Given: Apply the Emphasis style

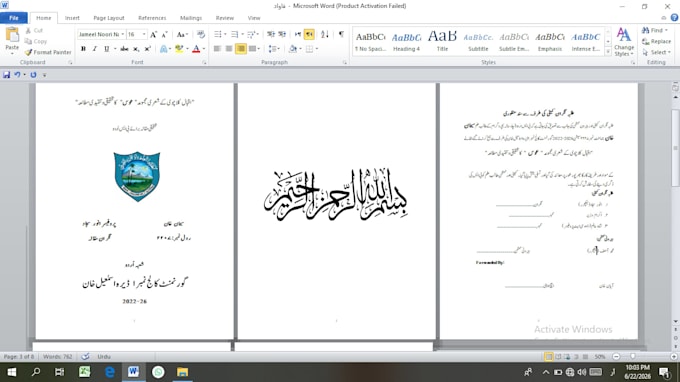Looking at the screenshot, I should (x=549, y=42).
